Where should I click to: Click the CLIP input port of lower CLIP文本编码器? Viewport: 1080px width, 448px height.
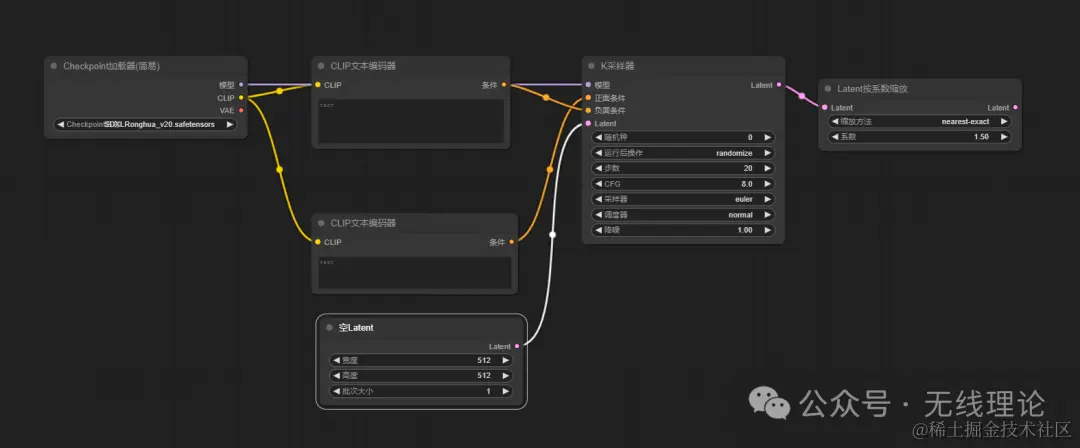click(x=317, y=242)
